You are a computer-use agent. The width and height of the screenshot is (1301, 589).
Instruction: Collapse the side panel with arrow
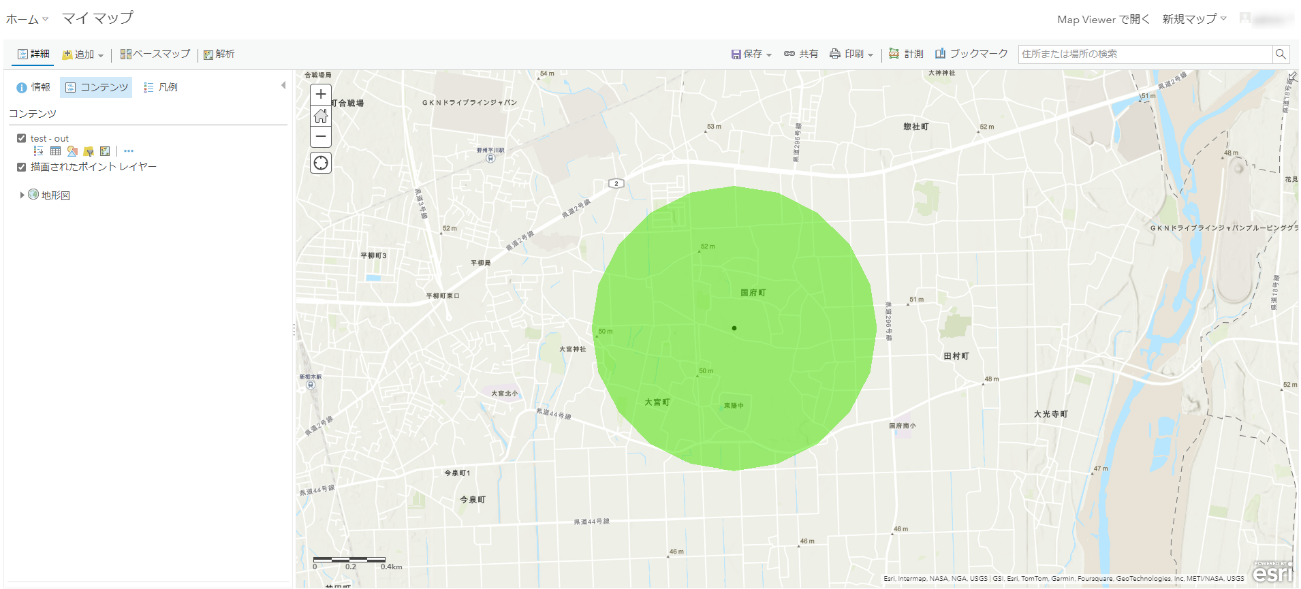tap(283, 86)
